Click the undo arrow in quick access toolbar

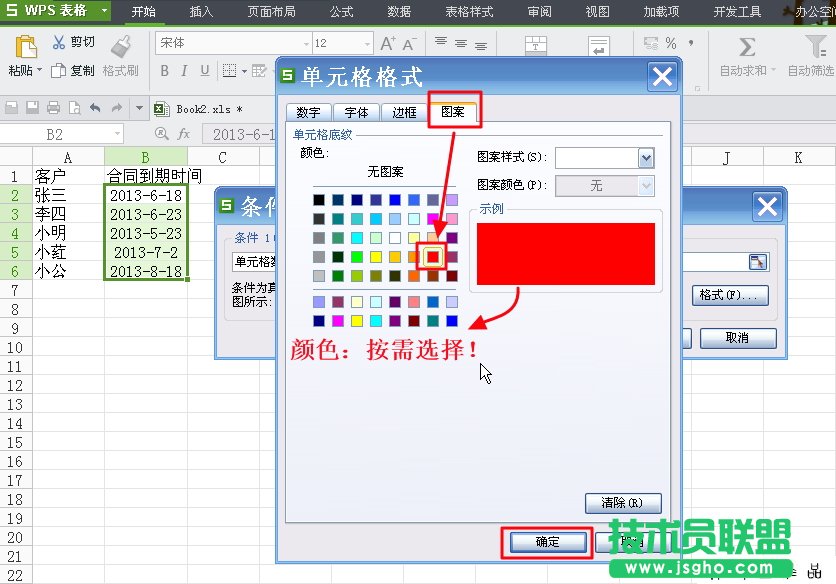(x=96, y=108)
